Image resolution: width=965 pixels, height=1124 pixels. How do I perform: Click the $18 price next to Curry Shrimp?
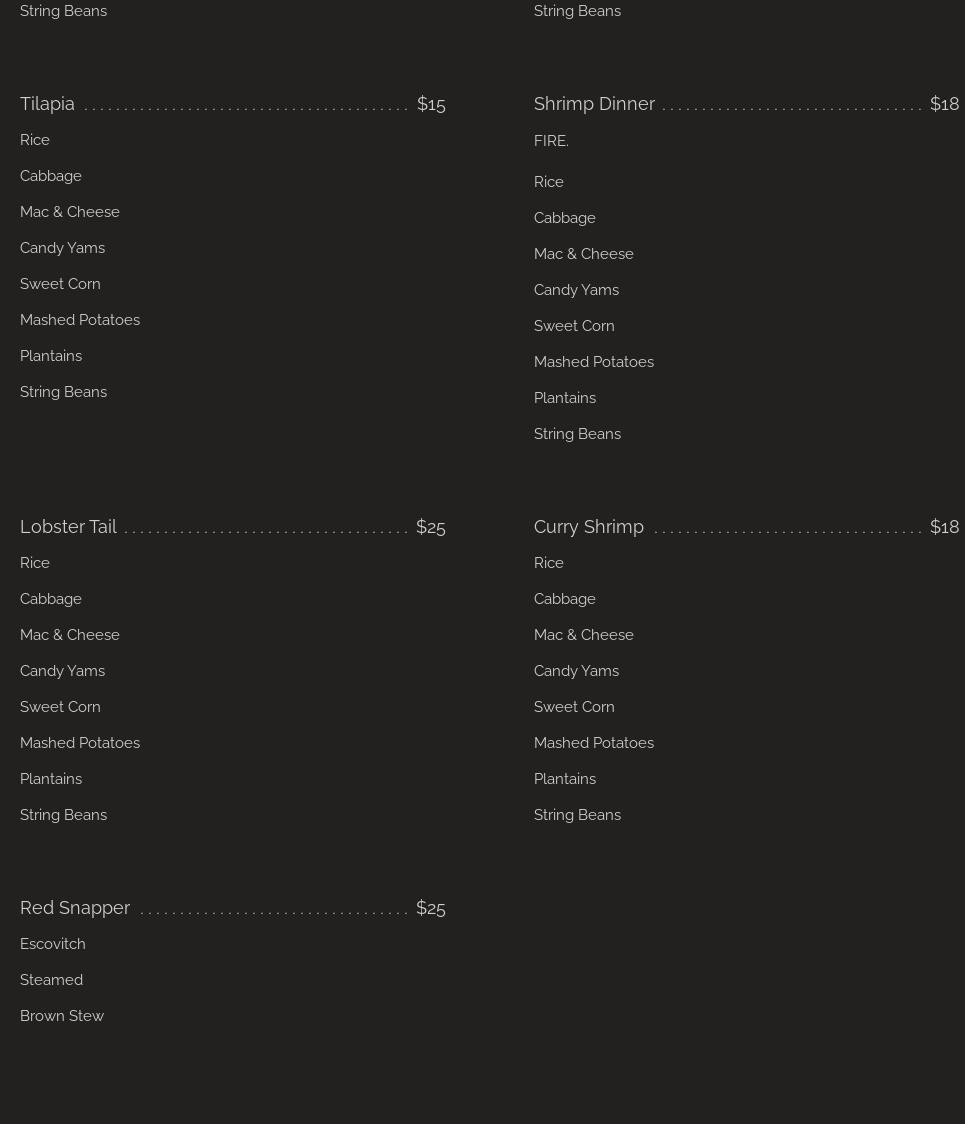click(944, 527)
